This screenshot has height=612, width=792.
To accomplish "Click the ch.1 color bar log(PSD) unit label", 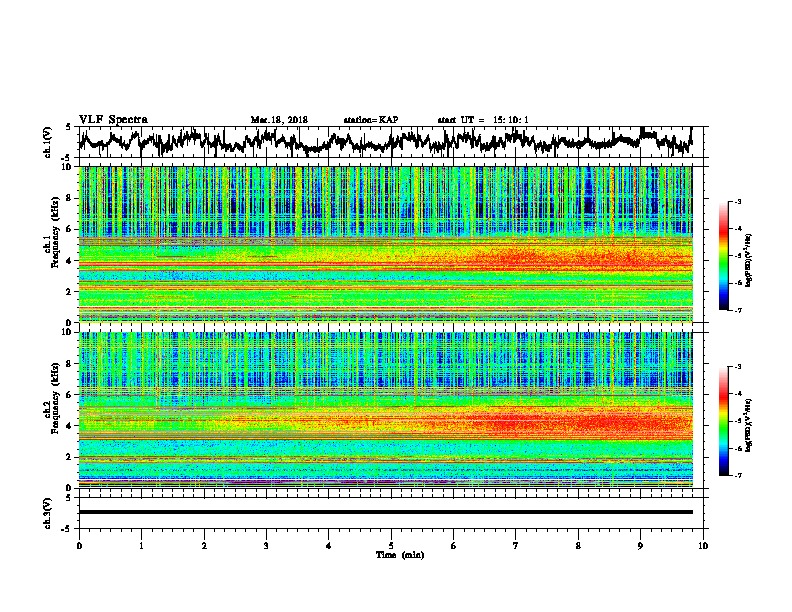I will click(x=749, y=260).
